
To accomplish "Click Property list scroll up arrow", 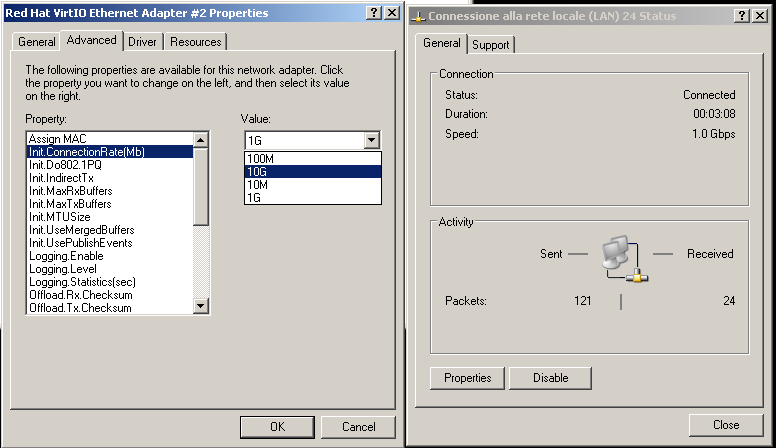I will click(200, 140).
